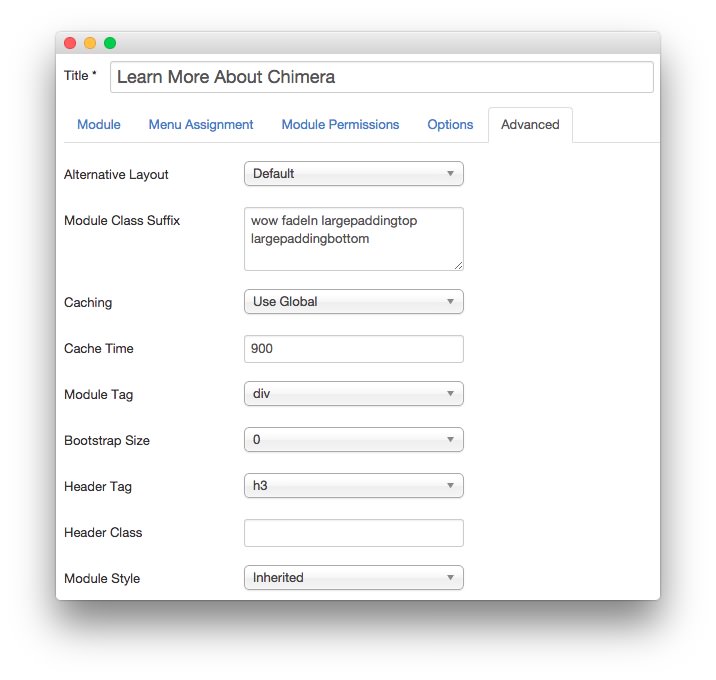This screenshot has height=680, width=716.
Task: Expand the Bootstrap Size dropdown
Action: [354, 439]
